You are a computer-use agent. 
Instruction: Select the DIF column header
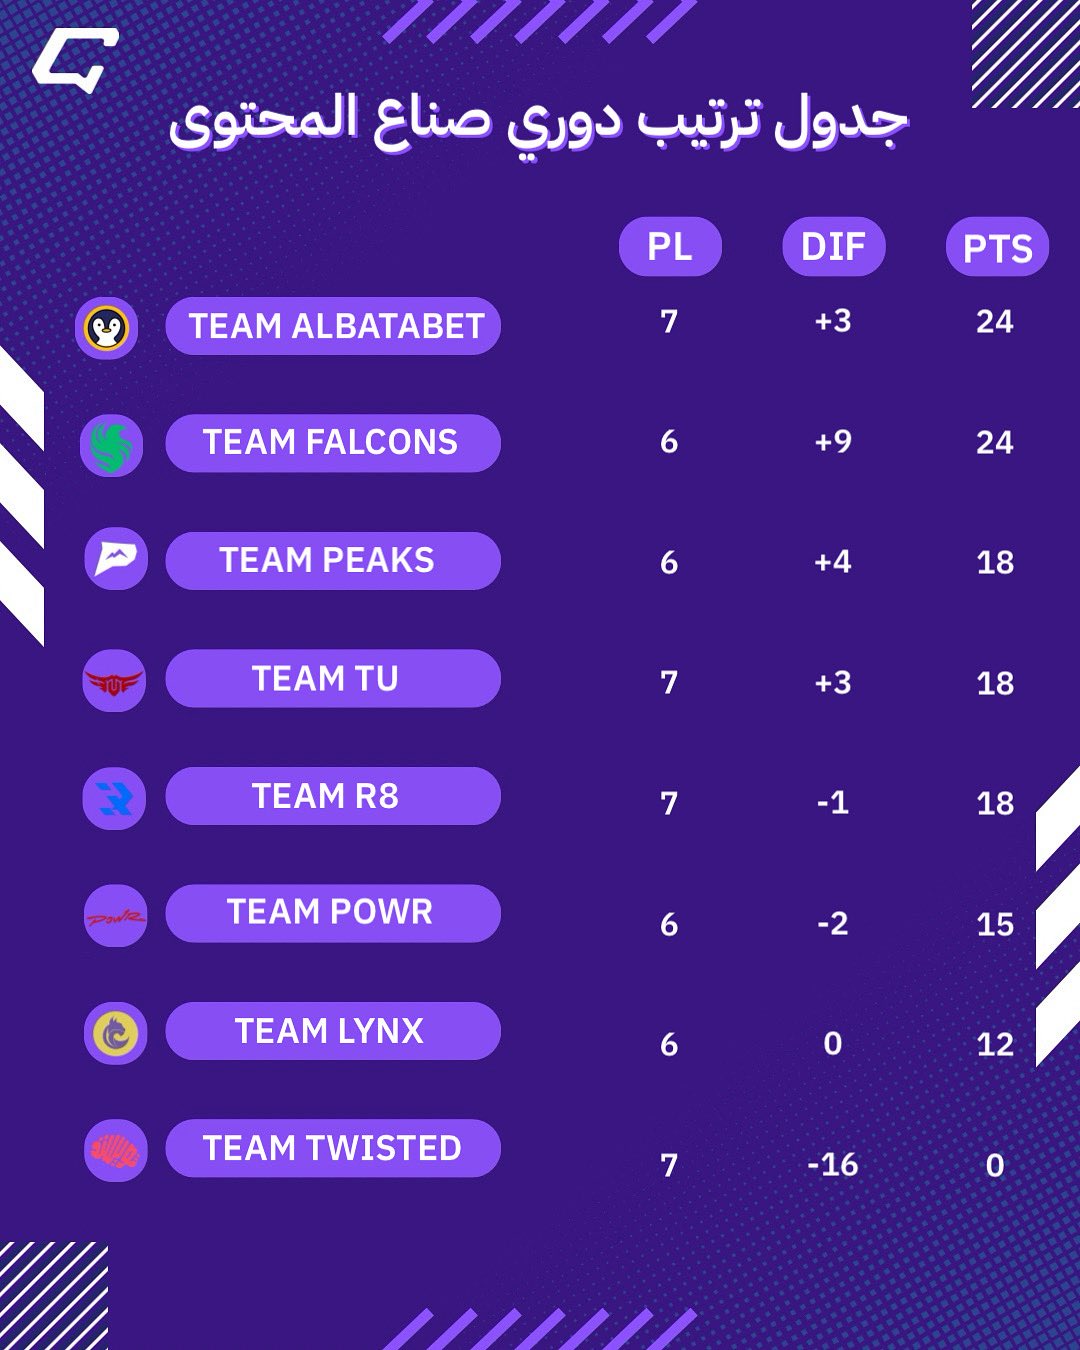click(834, 246)
